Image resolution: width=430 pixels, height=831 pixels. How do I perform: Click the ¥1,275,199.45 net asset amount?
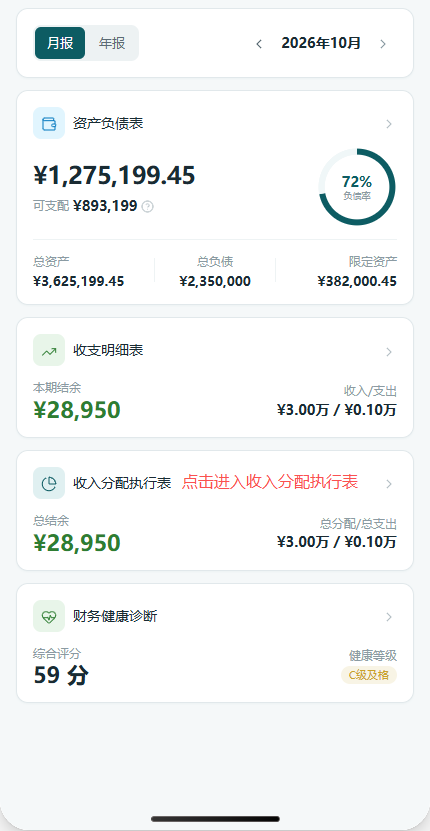coord(115,175)
